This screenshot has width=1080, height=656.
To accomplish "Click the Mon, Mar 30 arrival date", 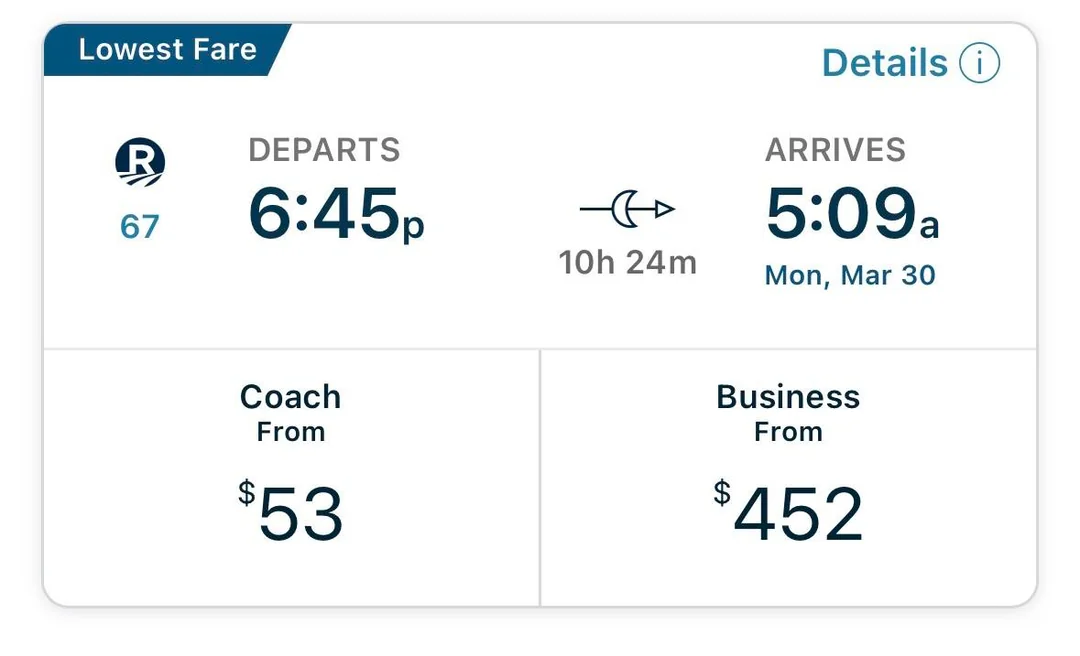I will click(850, 275).
